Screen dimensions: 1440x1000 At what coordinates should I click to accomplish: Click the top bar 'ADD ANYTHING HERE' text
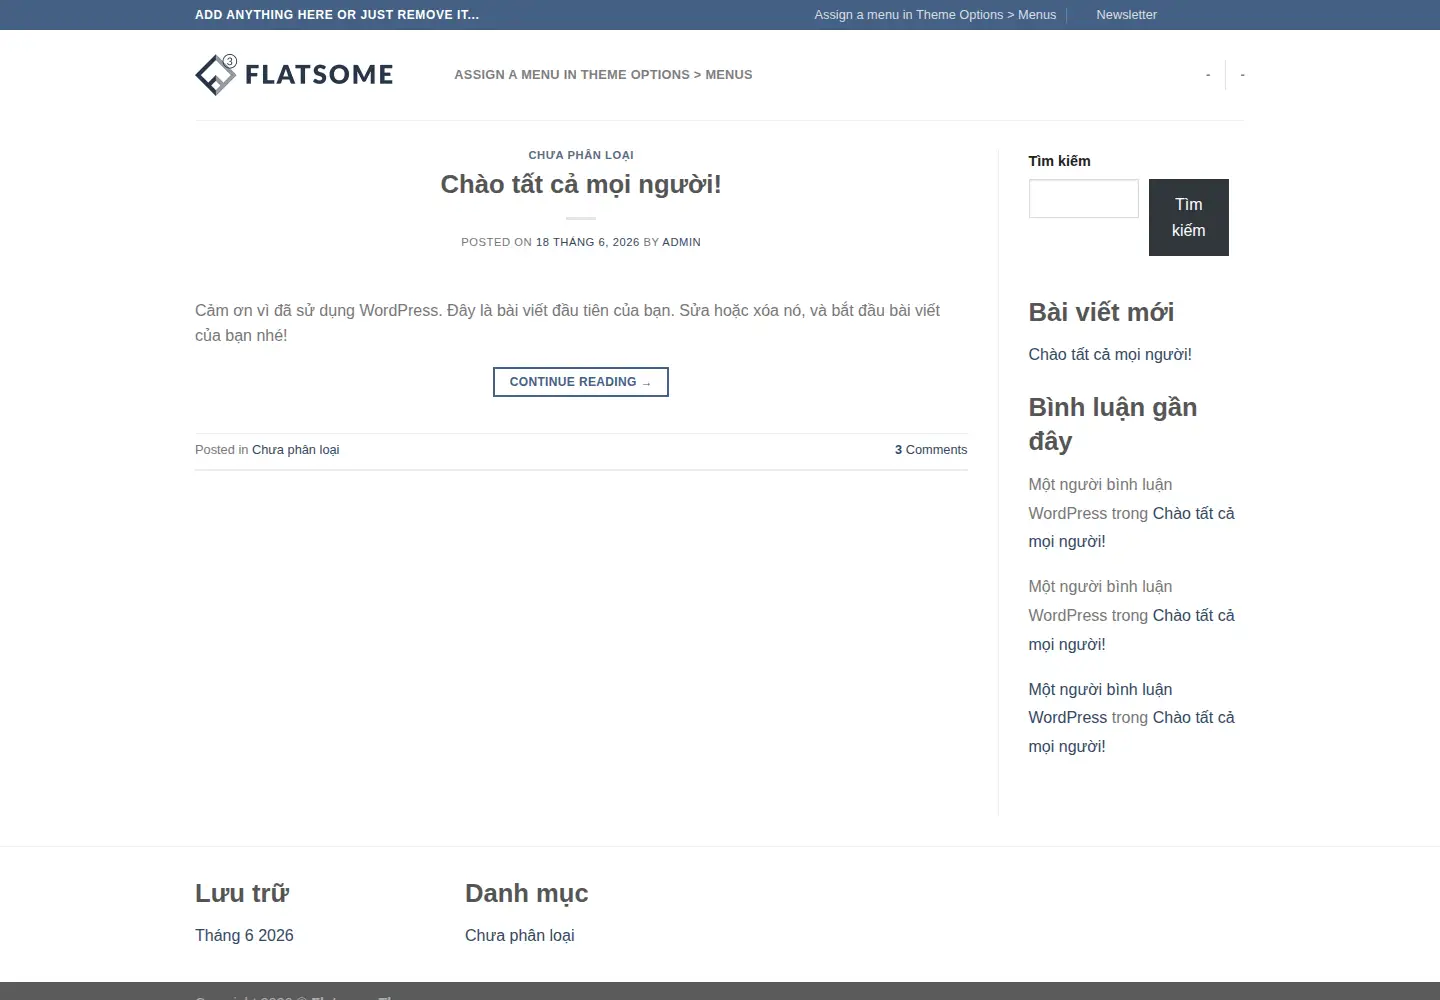coord(337,15)
